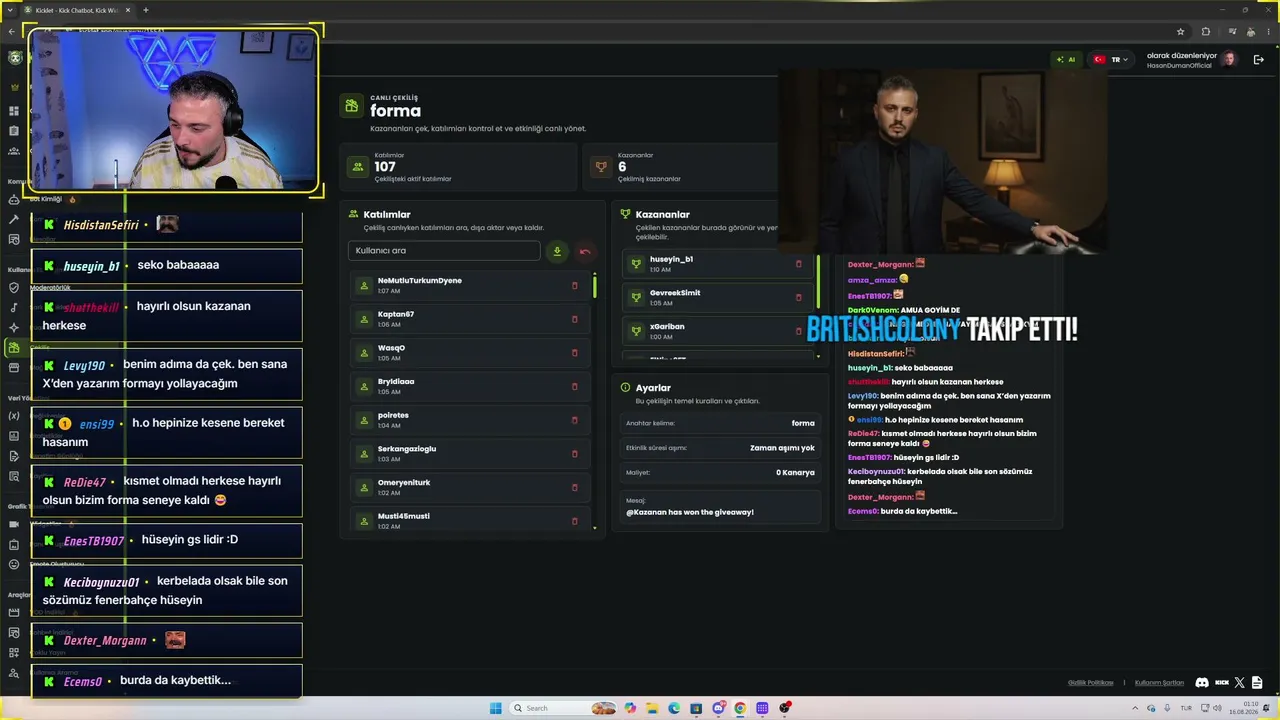Click the Katılımlar 107 stat card
This screenshot has height=720, width=1280.
tap(459, 167)
